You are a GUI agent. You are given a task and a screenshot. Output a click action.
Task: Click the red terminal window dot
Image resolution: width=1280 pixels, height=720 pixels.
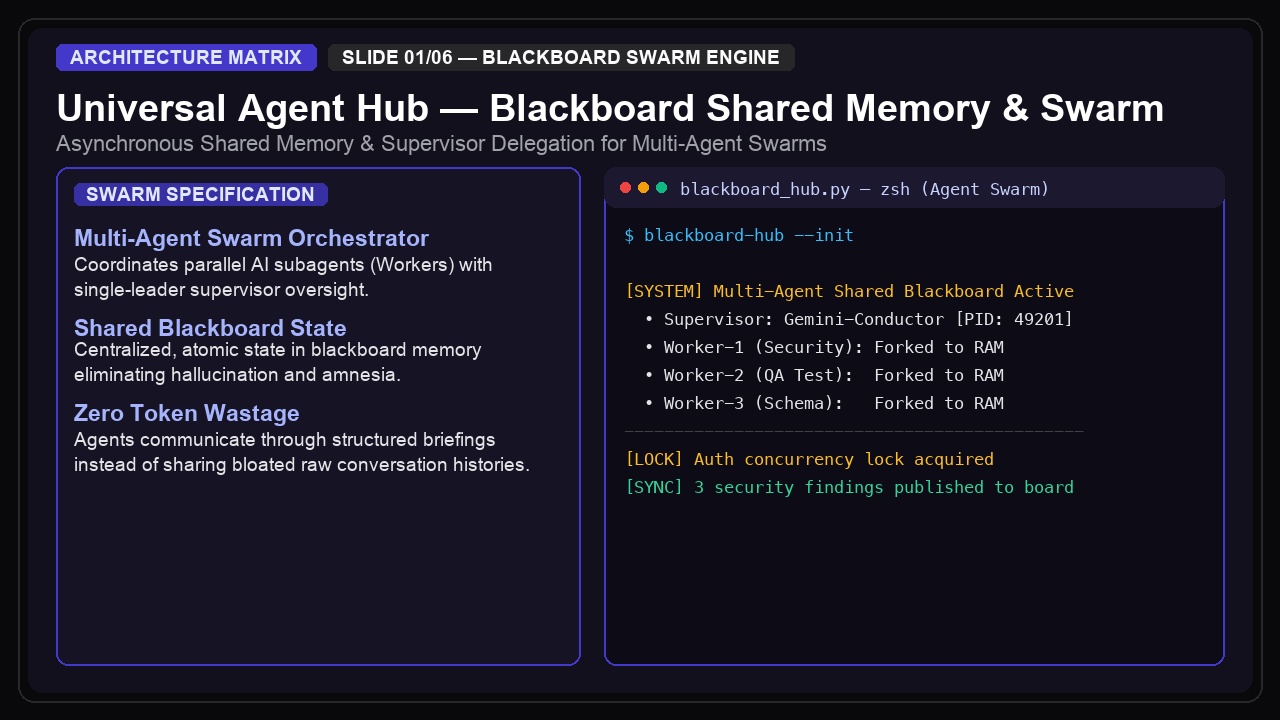coord(626,188)
